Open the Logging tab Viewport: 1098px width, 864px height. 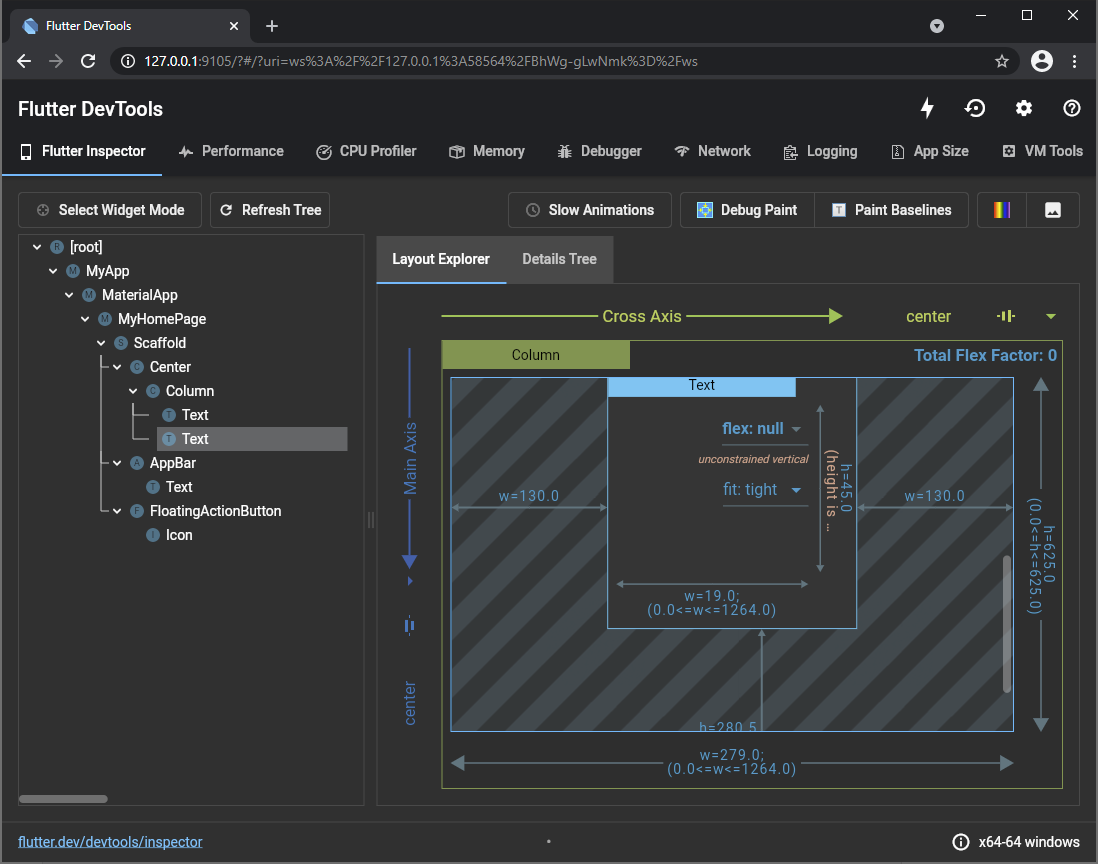tap(820, 151)
